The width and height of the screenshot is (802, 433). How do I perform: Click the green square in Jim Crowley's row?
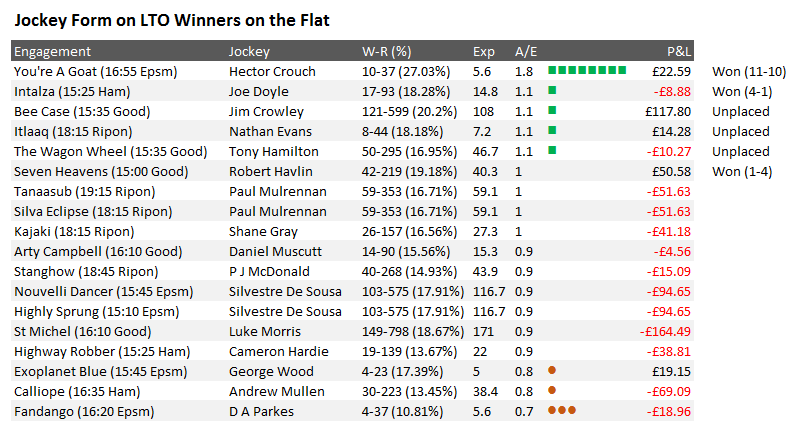(552, 110)
